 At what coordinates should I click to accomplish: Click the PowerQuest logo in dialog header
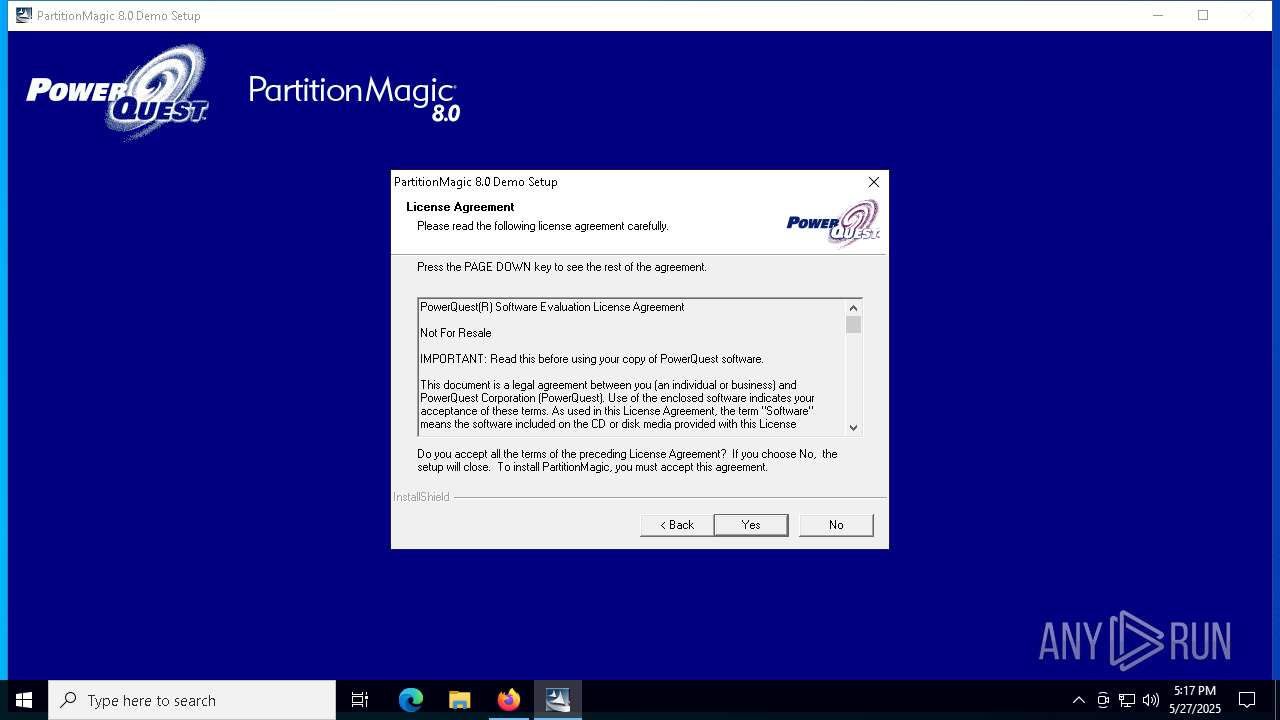pyautogui.click(x=833, y=223)
